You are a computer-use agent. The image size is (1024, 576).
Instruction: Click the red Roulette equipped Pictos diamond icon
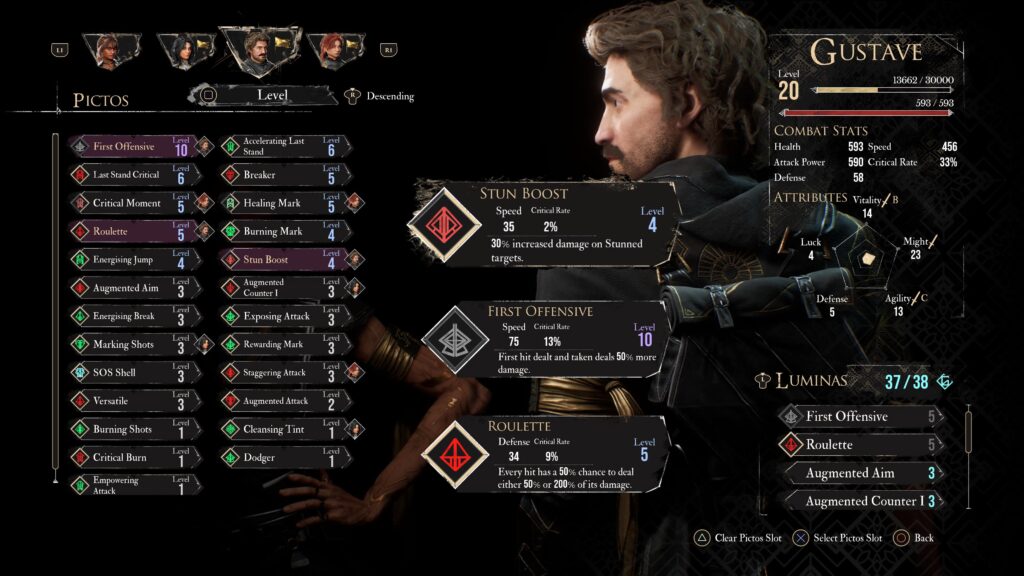pos(455,455)
